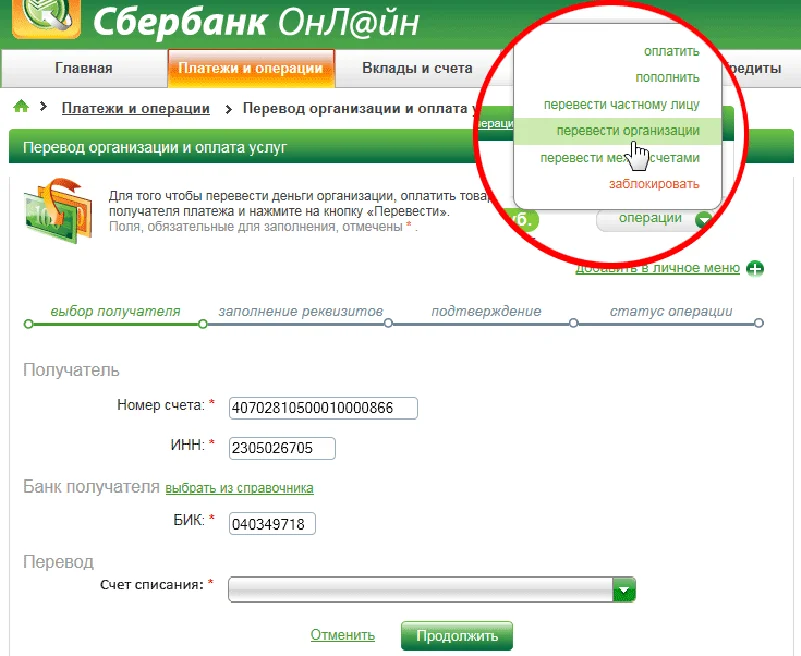Click the выбор получателя step label
The height and width of the screenshot is (656, 801).
[x=115, y=311]
